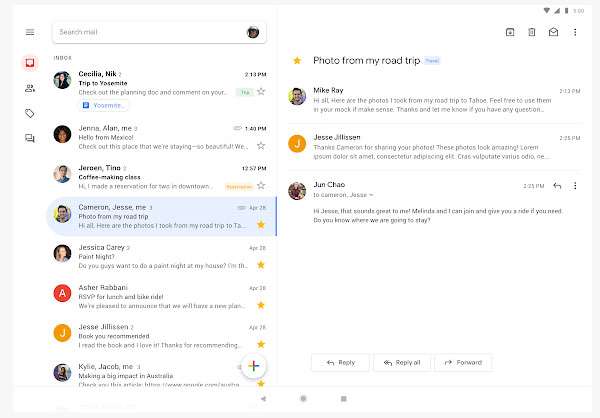Unstar the RSVP for lunch email
Image resolution: width=600 pixels, height=418 pixels.
pyautogui.click(x=261, y=305)
